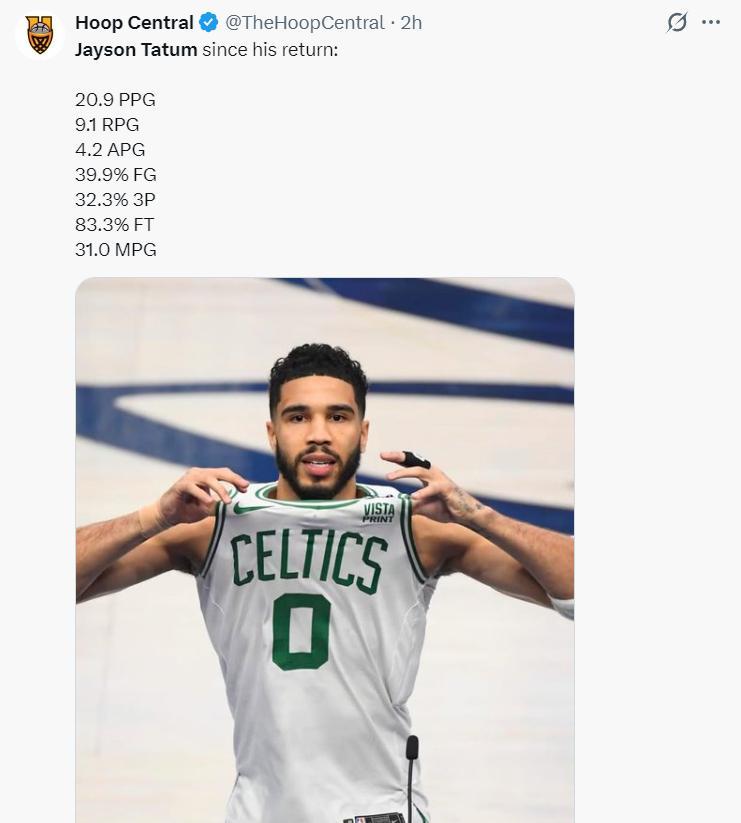The height and width of the screenshot is (823, 741).
Task: Click the 83.3% FT stat line
Action: [x=114, y=225]
